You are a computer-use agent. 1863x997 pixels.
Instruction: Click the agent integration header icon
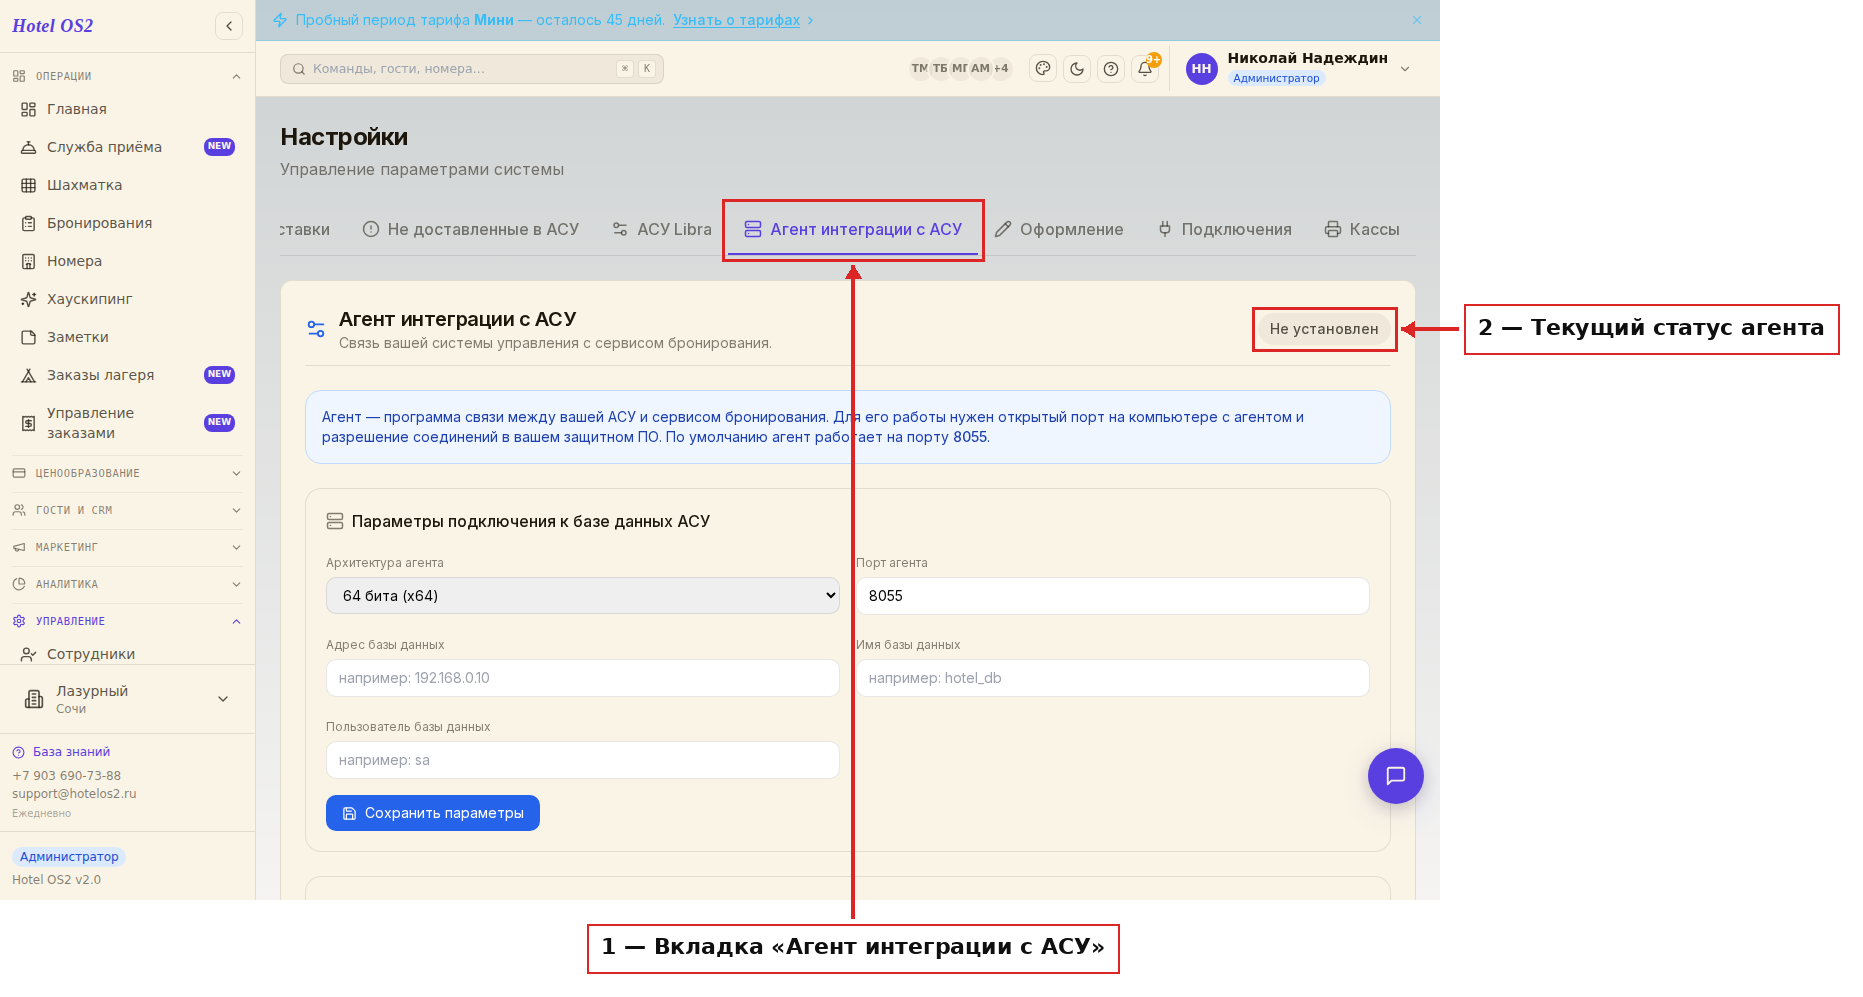(x=316, y=329)
